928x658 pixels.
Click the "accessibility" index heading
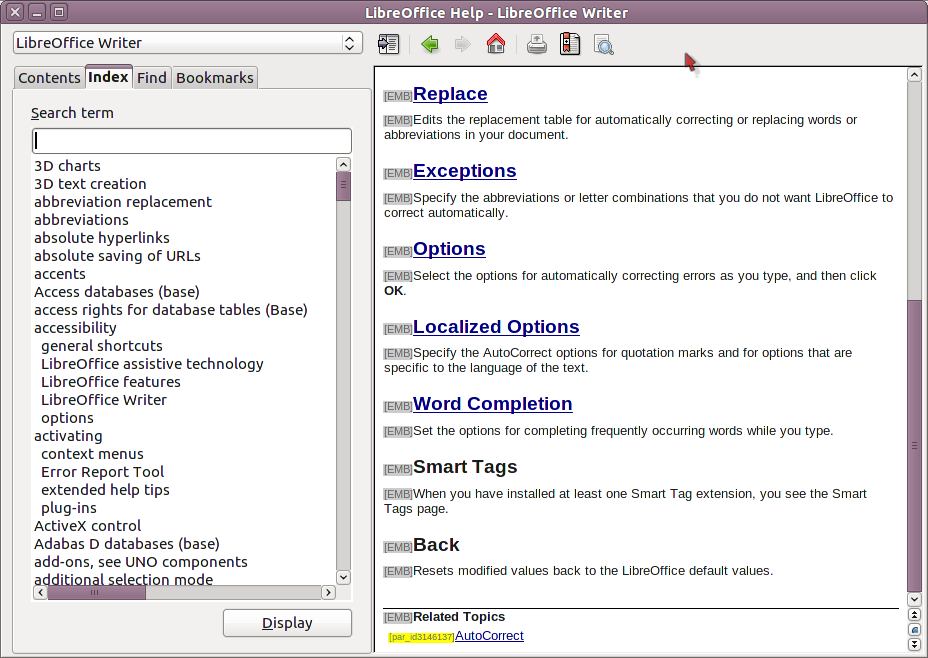pos(75,328)
